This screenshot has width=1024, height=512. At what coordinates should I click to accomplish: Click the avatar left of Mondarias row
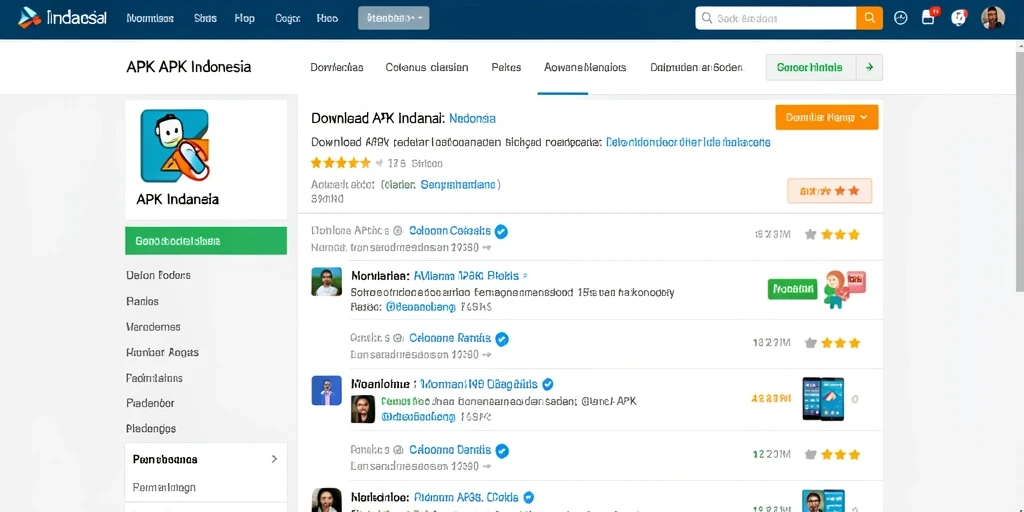point(327,281)
